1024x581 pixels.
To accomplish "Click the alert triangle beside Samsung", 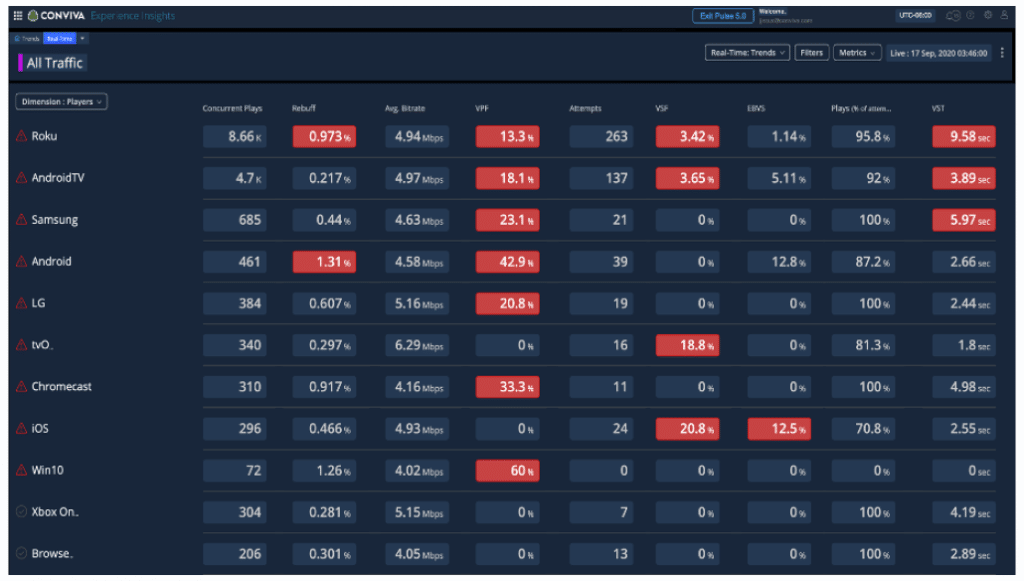I will pos(22,219).
